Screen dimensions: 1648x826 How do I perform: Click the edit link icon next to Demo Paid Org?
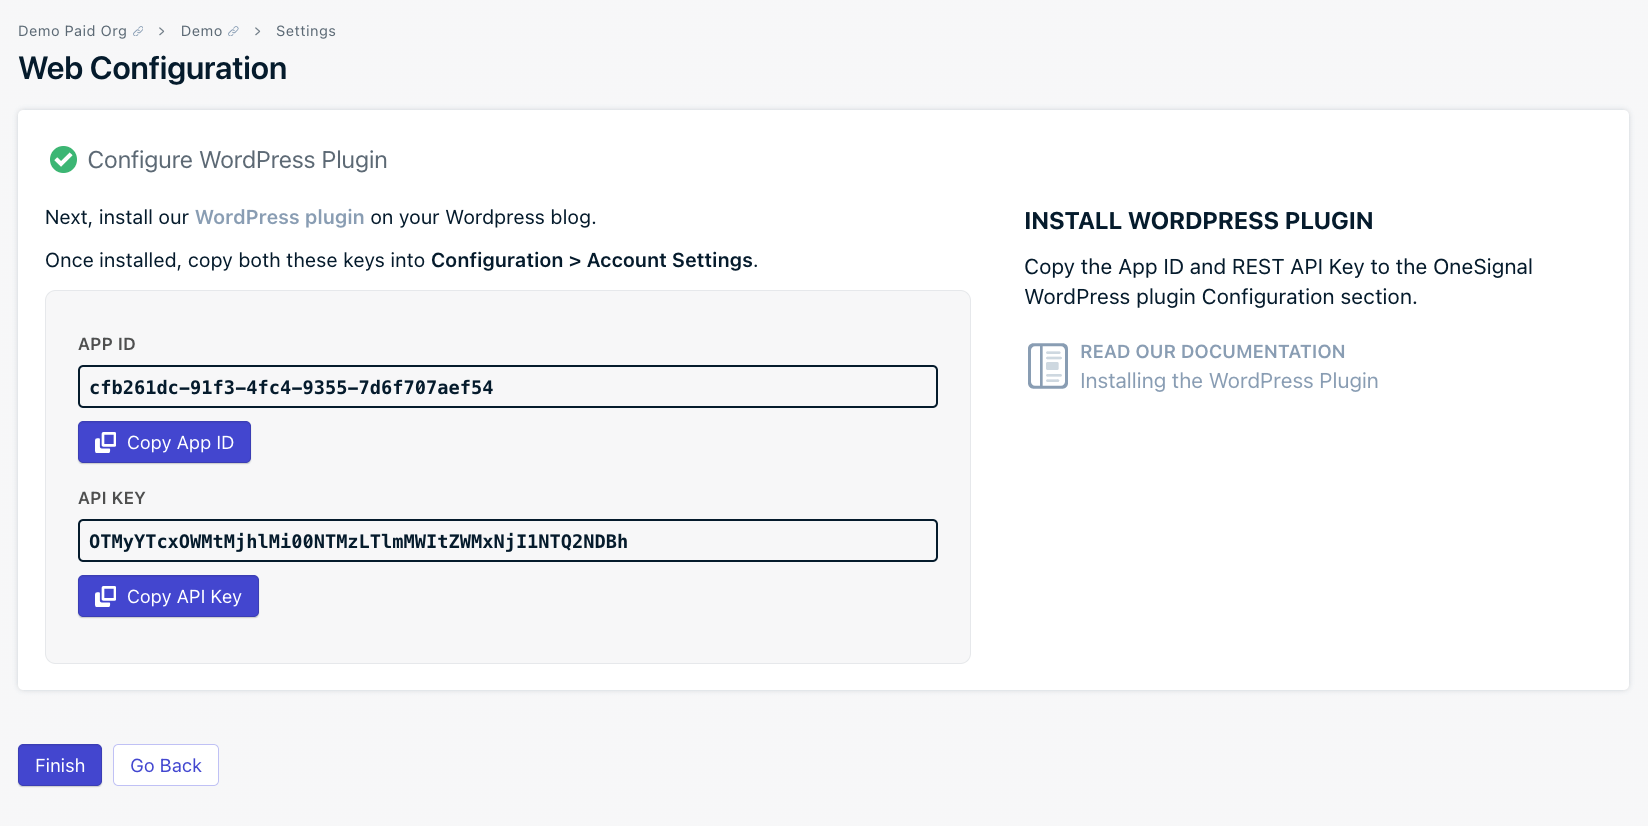[x=138, y=32]
